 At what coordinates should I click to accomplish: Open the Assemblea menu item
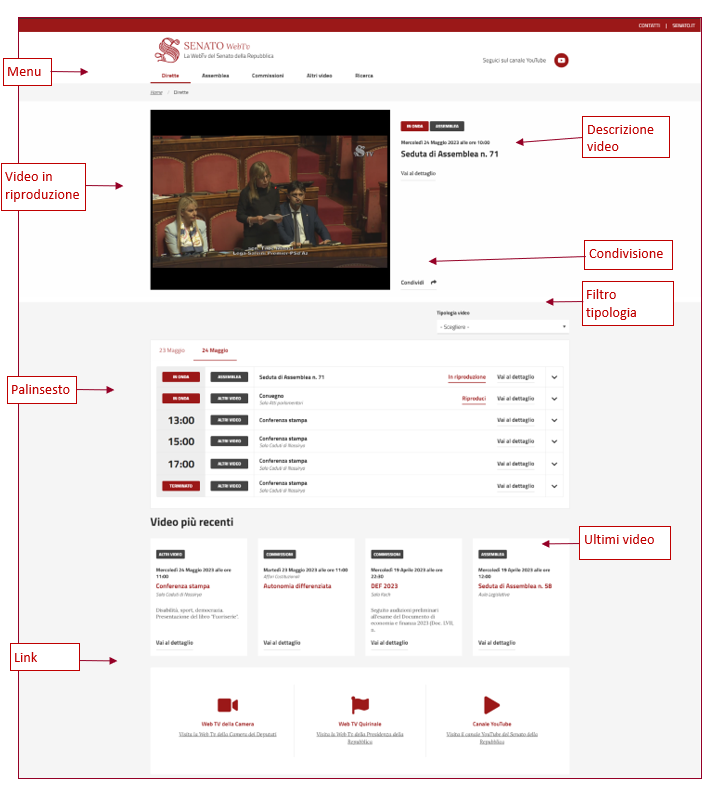215,75
